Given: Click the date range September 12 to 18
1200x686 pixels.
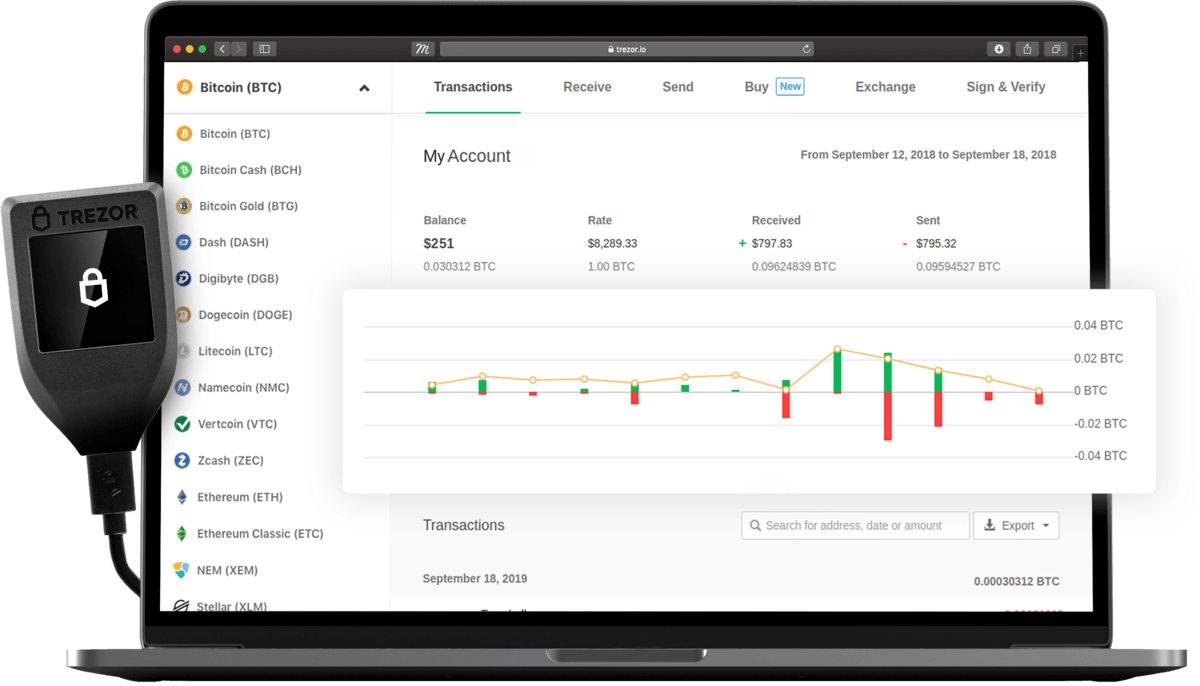Looking at the screenshot, I should point(928,155).
